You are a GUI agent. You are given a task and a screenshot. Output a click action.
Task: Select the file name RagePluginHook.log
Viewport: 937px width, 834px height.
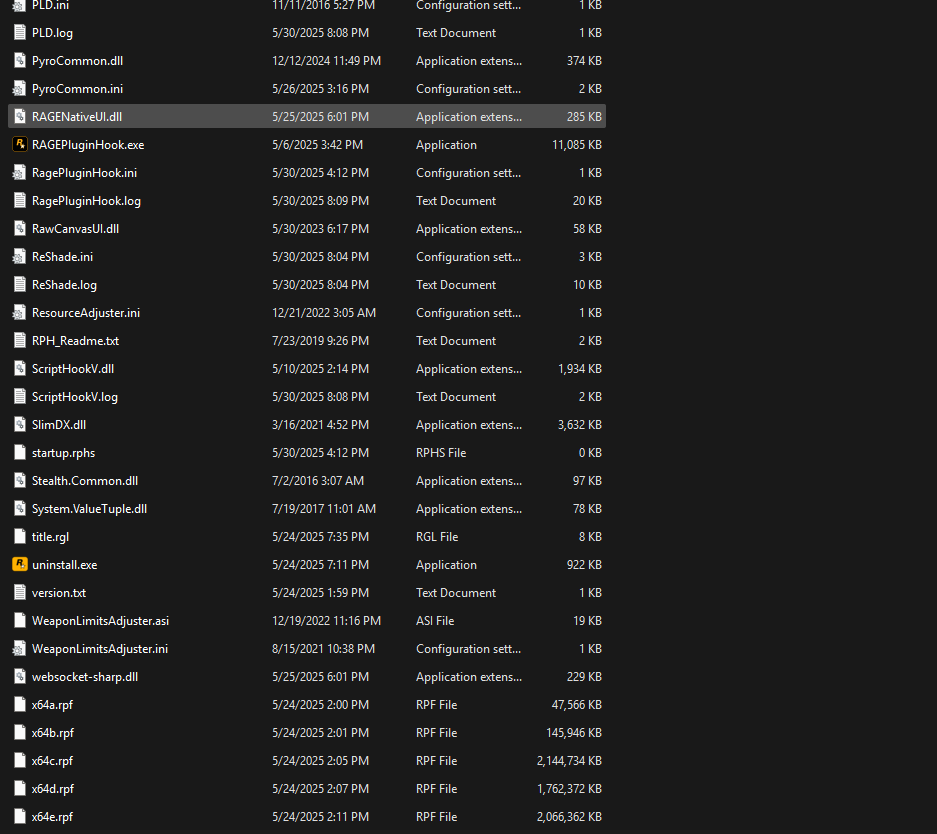(86, 201)
